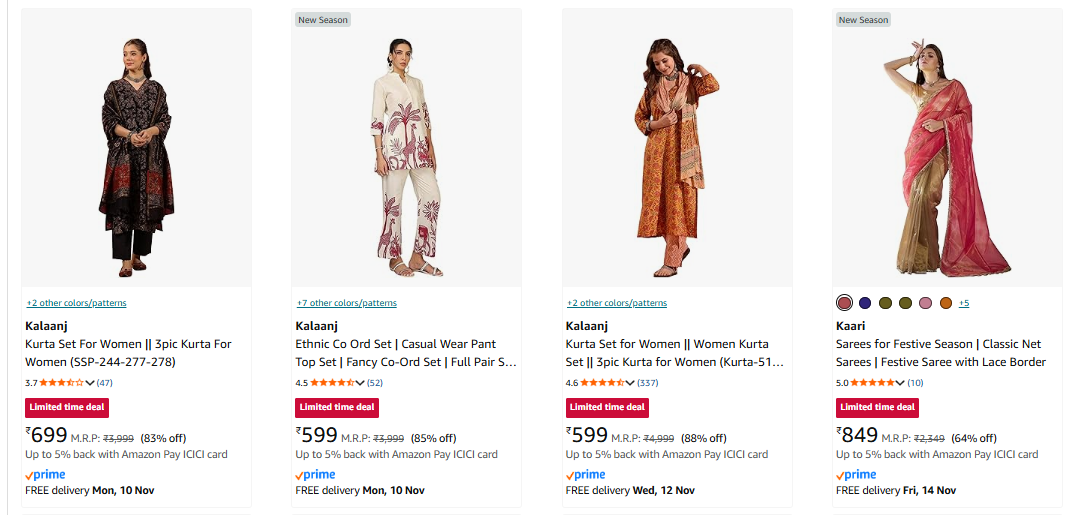Click Limited time deal badge on ₹849 saree

pos(877,407)
